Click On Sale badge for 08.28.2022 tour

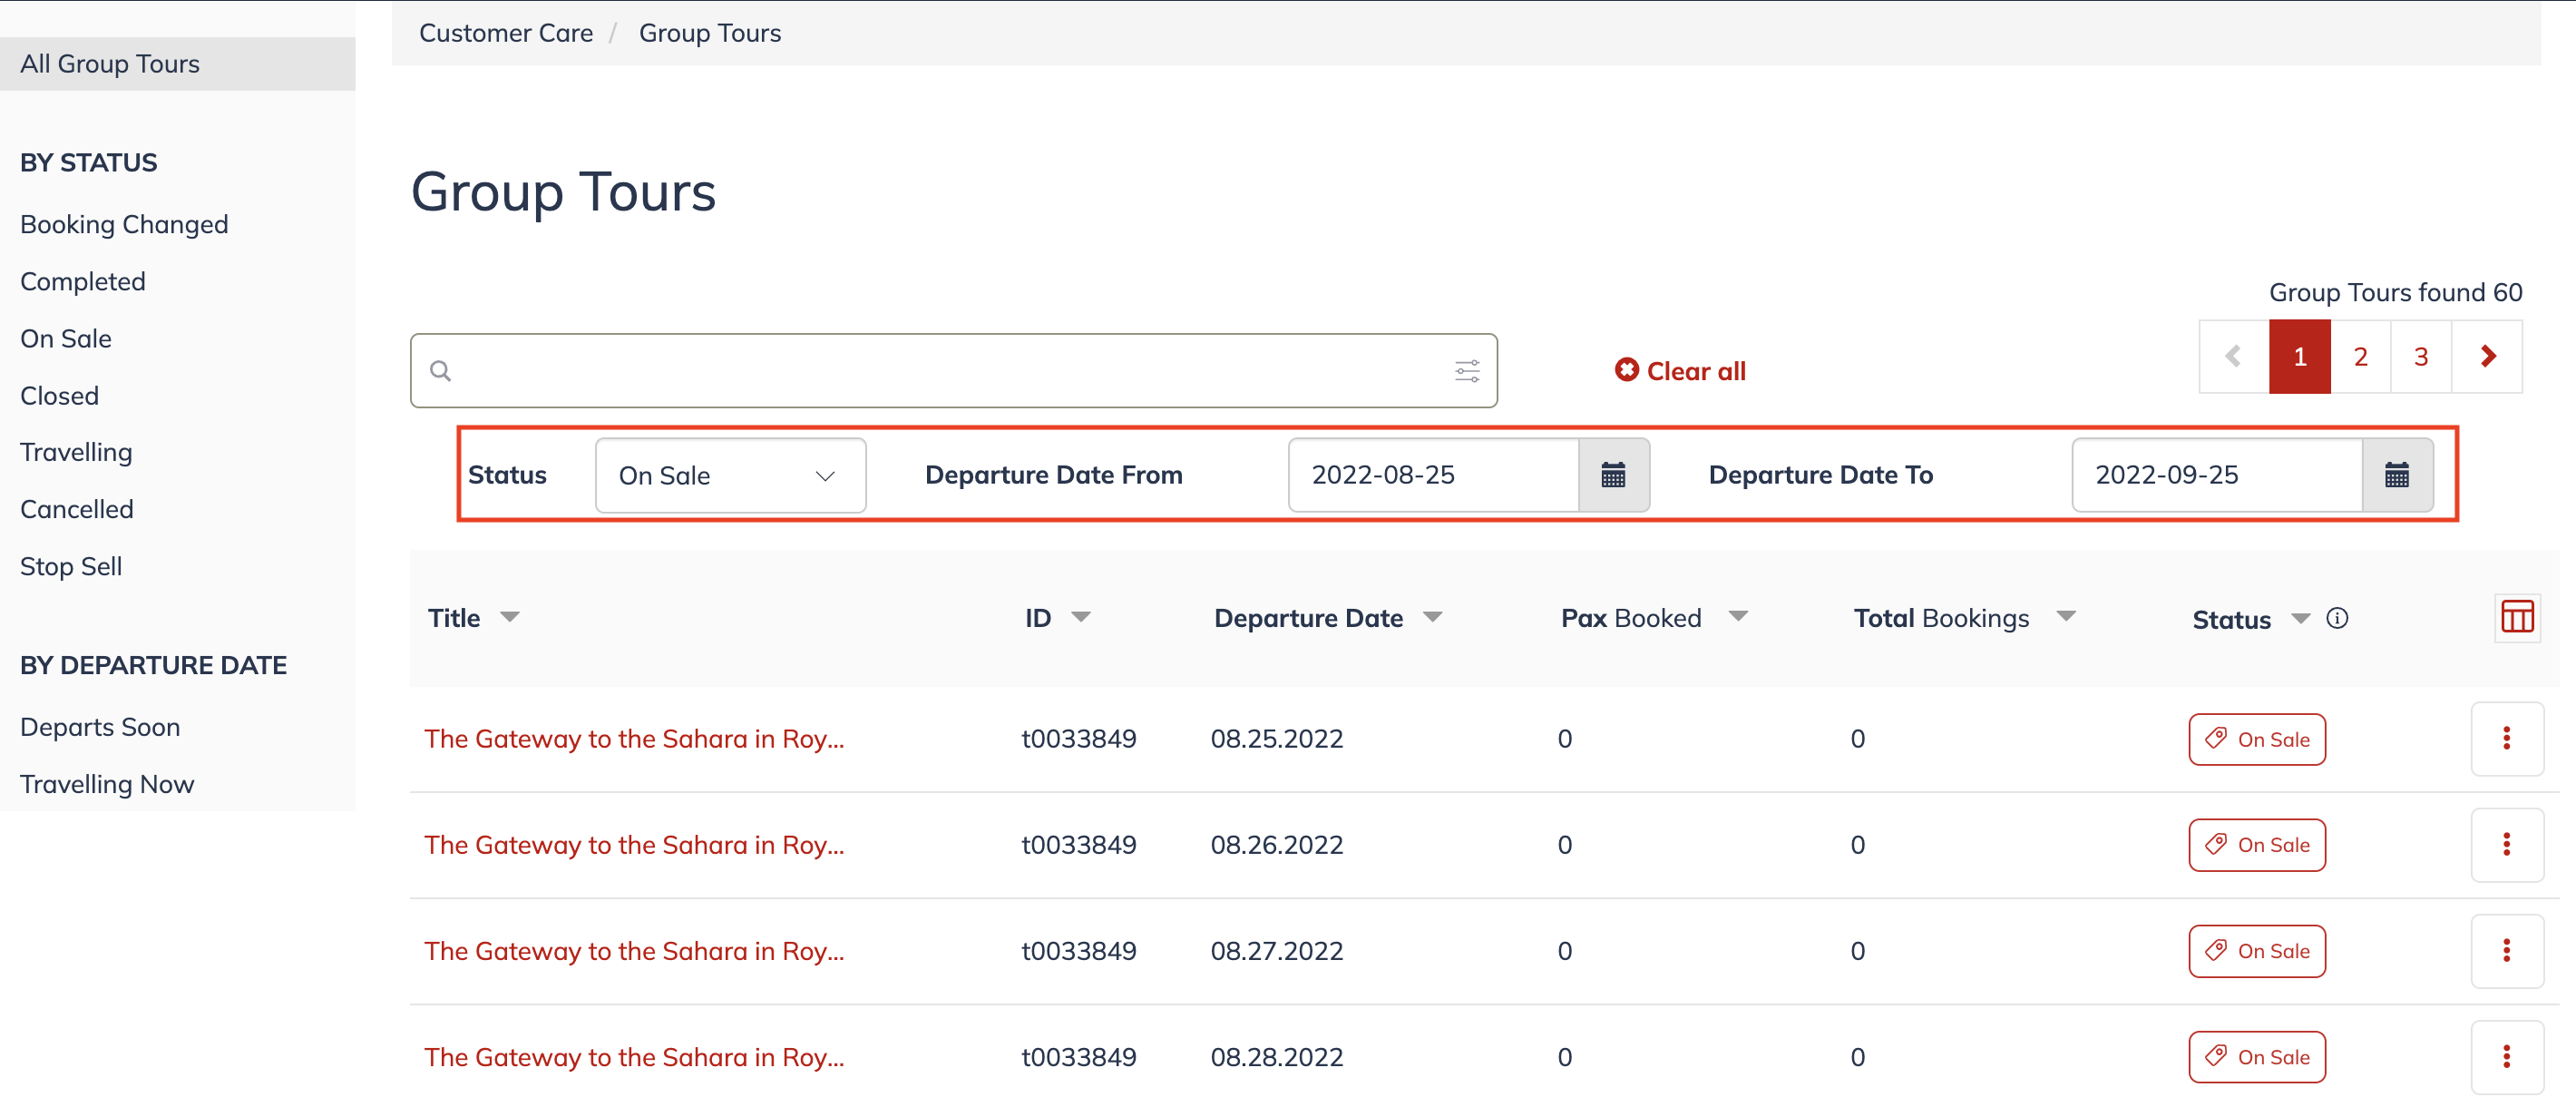point(2257,1057)
